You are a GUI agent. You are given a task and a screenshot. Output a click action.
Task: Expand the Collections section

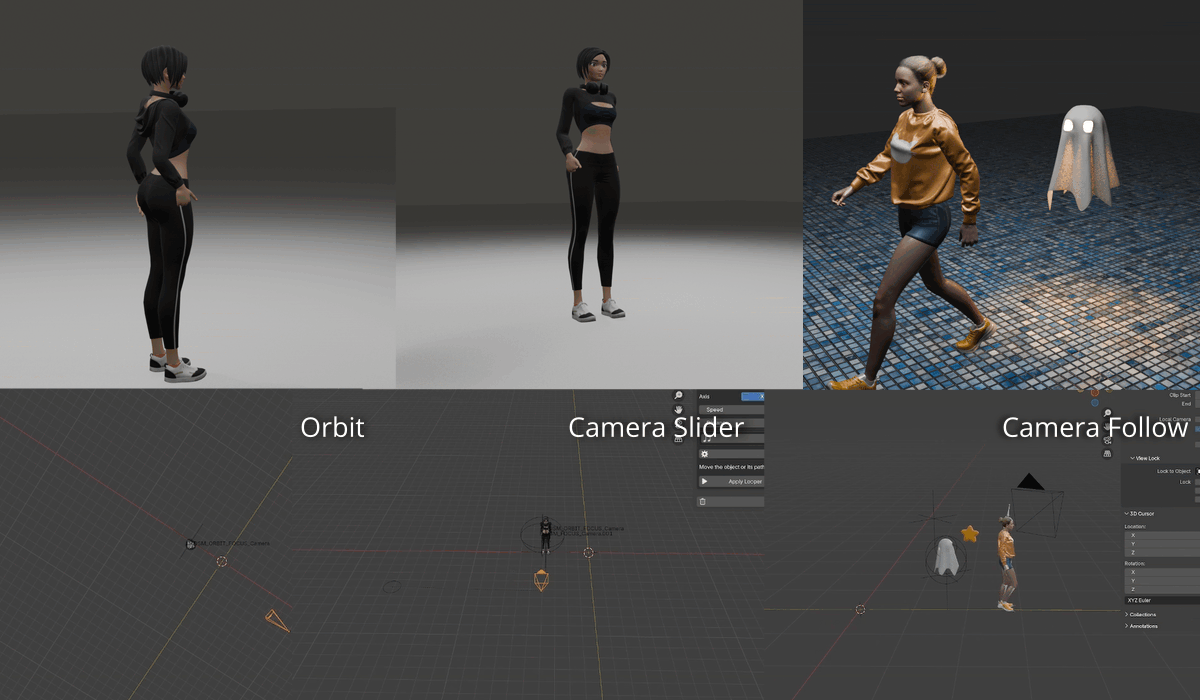pos(1141,614)
